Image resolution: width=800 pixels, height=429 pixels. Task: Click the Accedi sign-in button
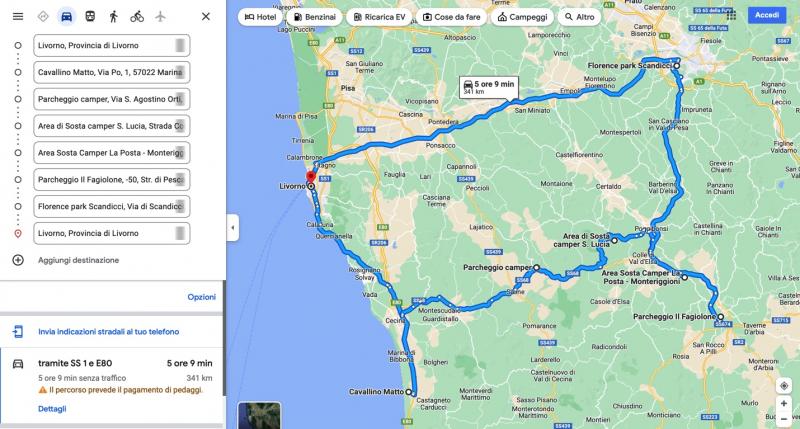pos(767,15)
